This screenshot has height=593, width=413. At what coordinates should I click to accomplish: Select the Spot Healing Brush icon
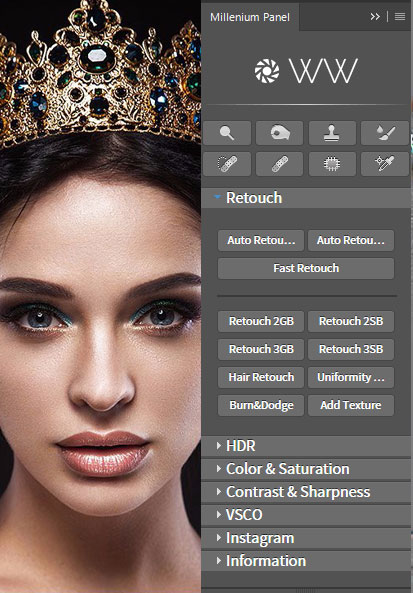(227, 164)
